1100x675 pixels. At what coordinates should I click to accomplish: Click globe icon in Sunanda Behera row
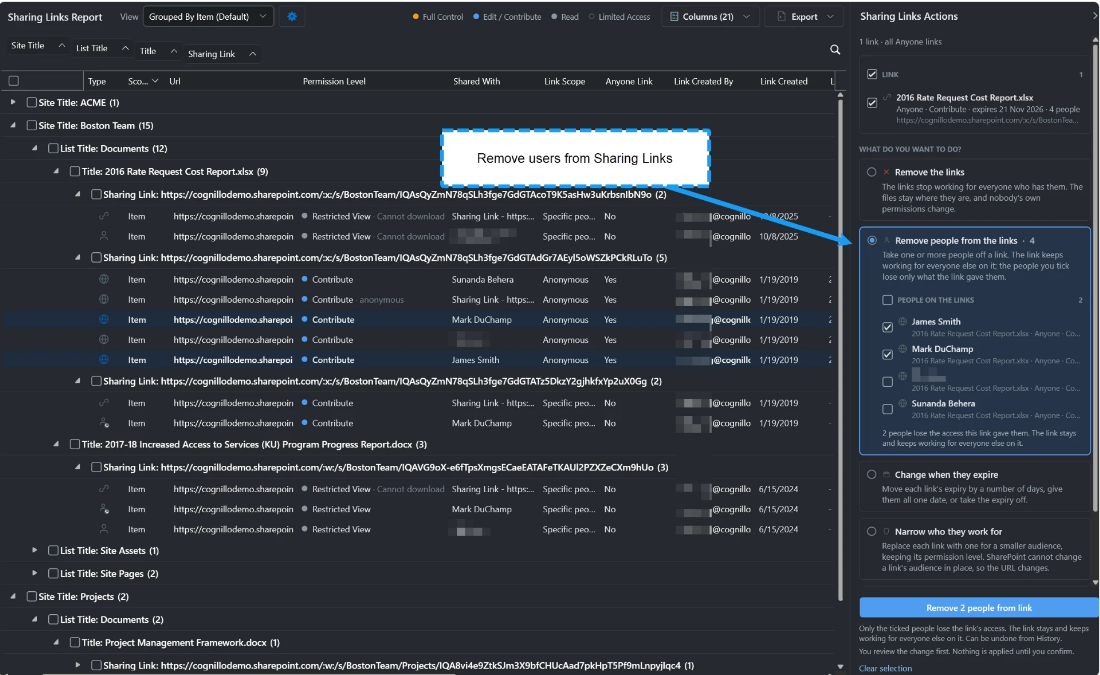pyautogui.click(x=104, y=279)
